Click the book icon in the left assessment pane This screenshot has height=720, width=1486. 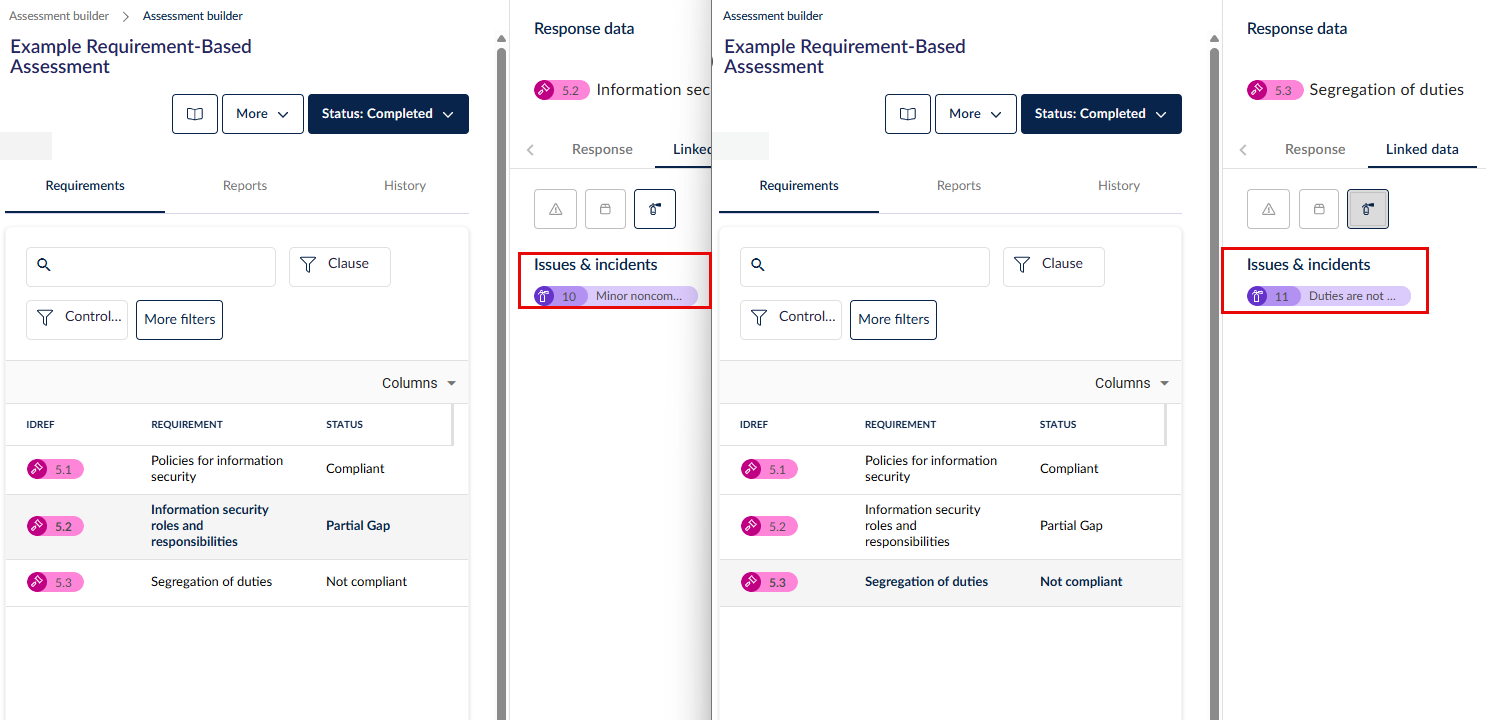coord(195,114)
